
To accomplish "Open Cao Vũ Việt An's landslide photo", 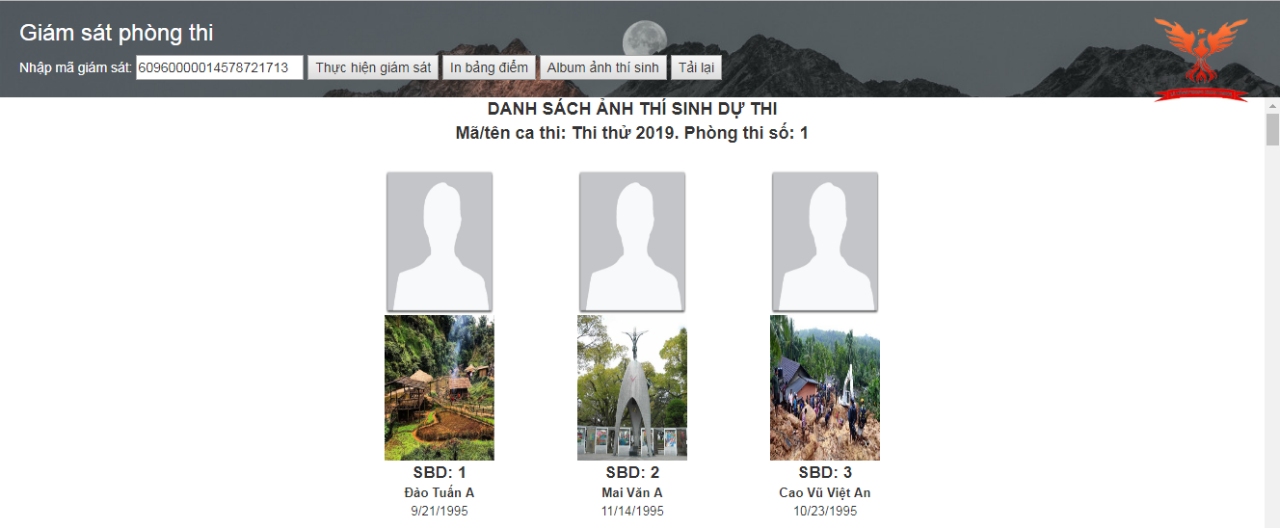I will click(x=825, y=388).
